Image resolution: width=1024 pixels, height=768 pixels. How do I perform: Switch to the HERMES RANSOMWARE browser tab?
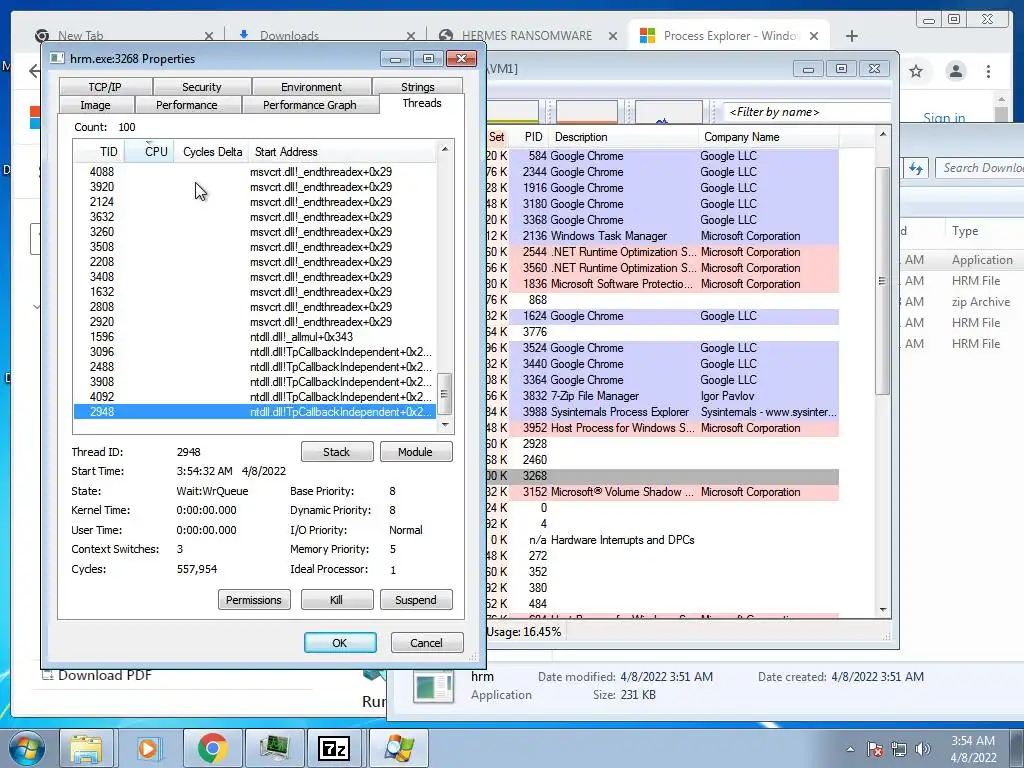tap(527, 36)
